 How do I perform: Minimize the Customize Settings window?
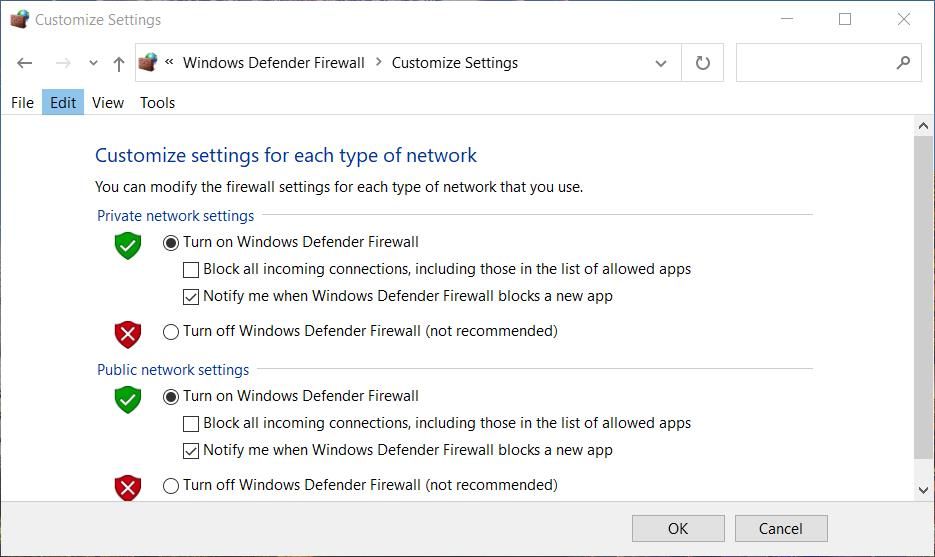787,19
